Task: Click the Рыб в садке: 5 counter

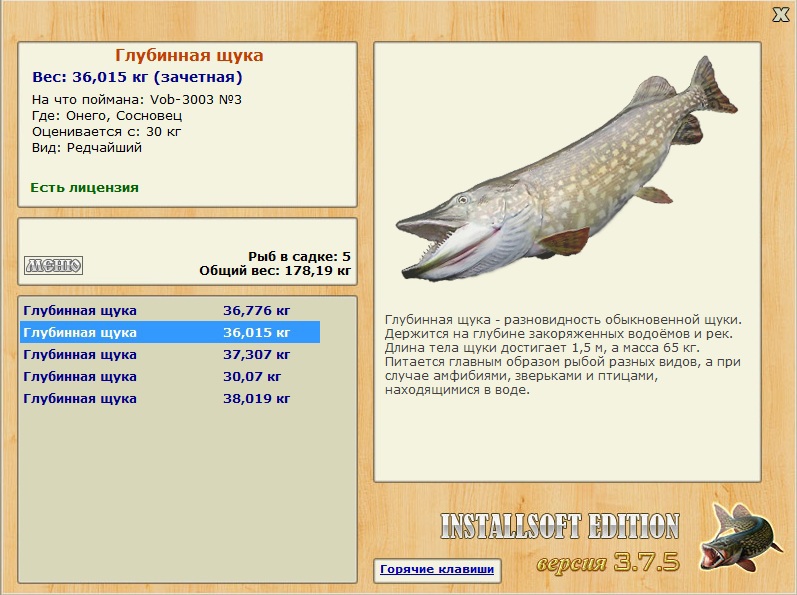Action: tap(299, 256)
